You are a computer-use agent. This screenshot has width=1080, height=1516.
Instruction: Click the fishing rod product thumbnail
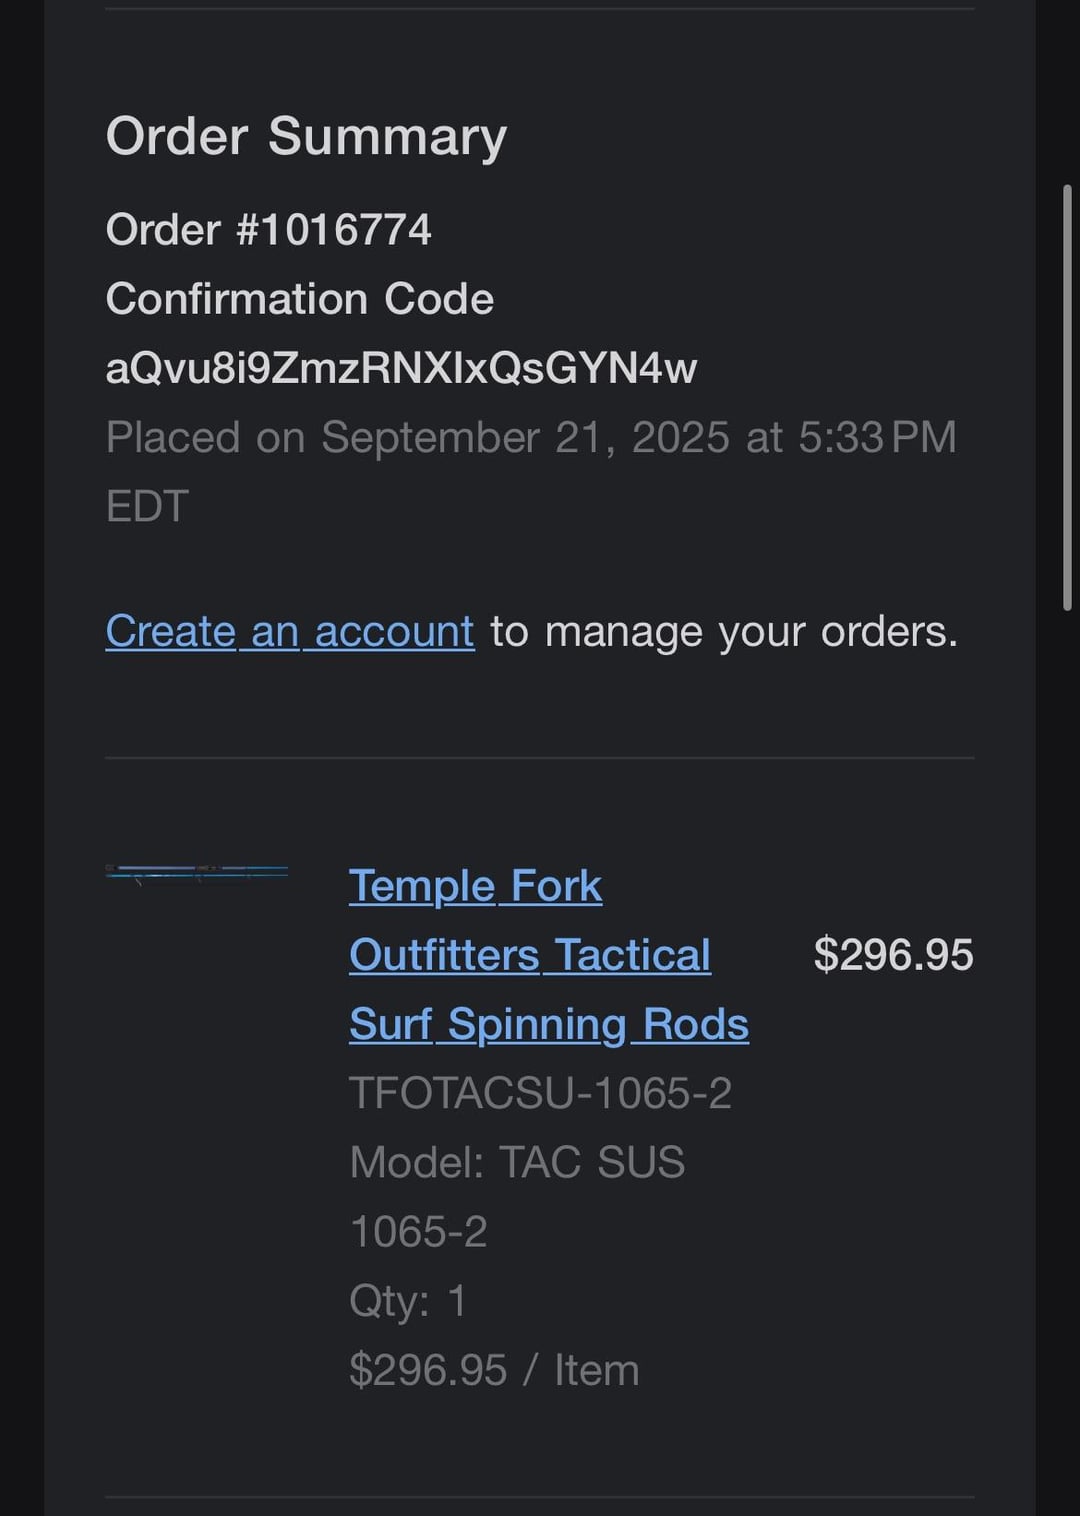[197, 873]
